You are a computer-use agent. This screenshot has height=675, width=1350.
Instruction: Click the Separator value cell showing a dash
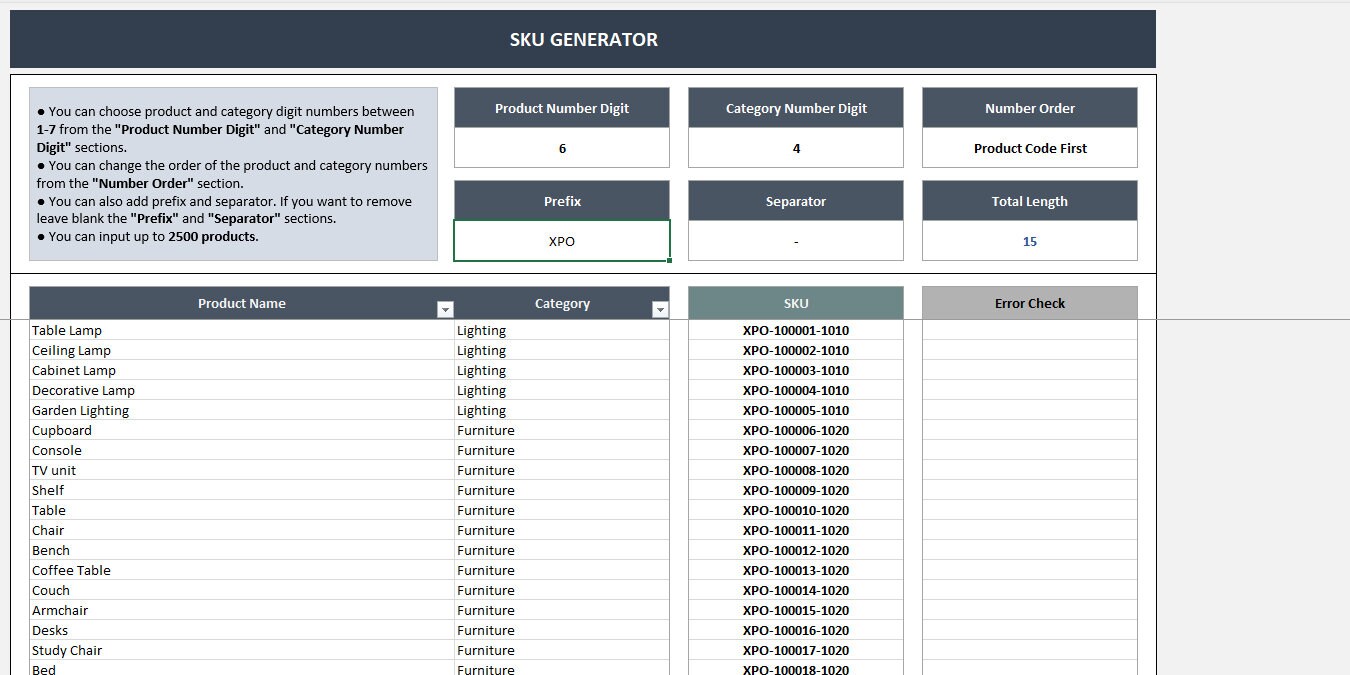pos(795,241)
